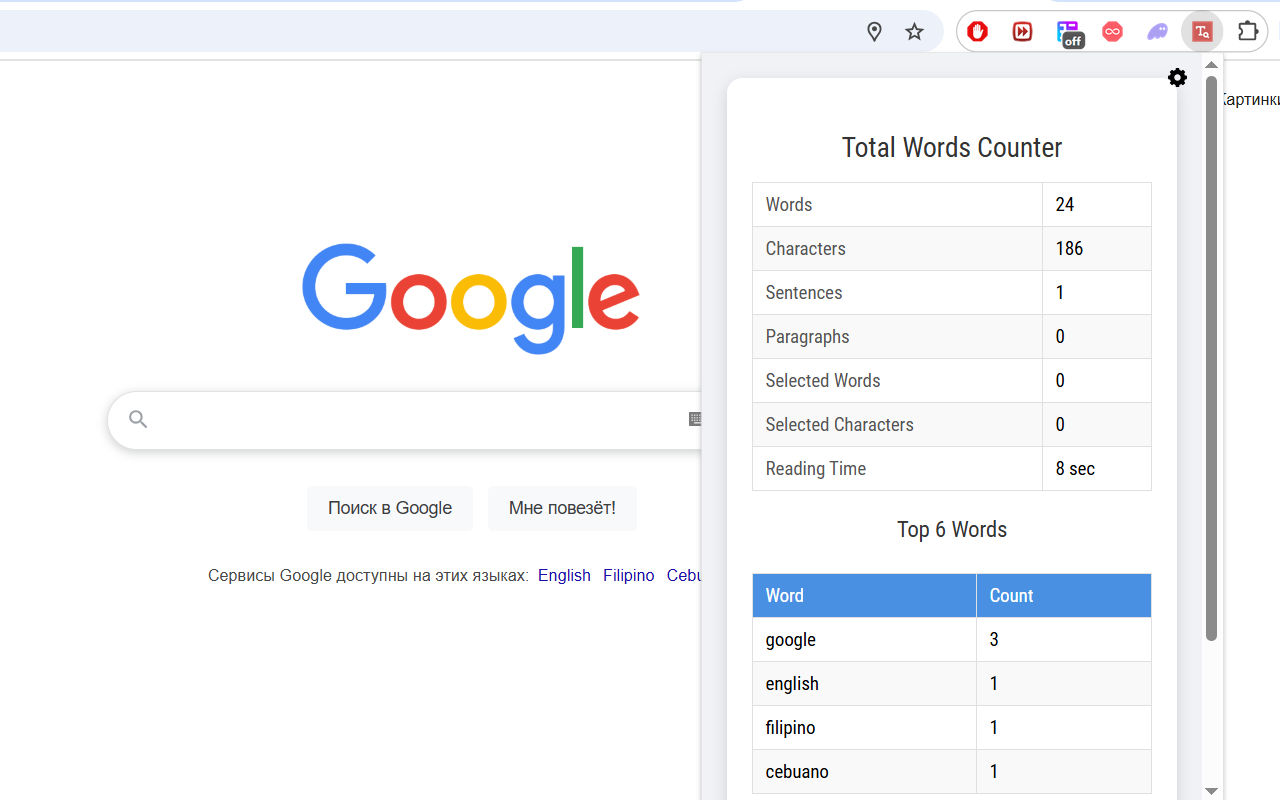Open the on-screen keyboard in search box
Screen dimensions: 1280x800
695,420
